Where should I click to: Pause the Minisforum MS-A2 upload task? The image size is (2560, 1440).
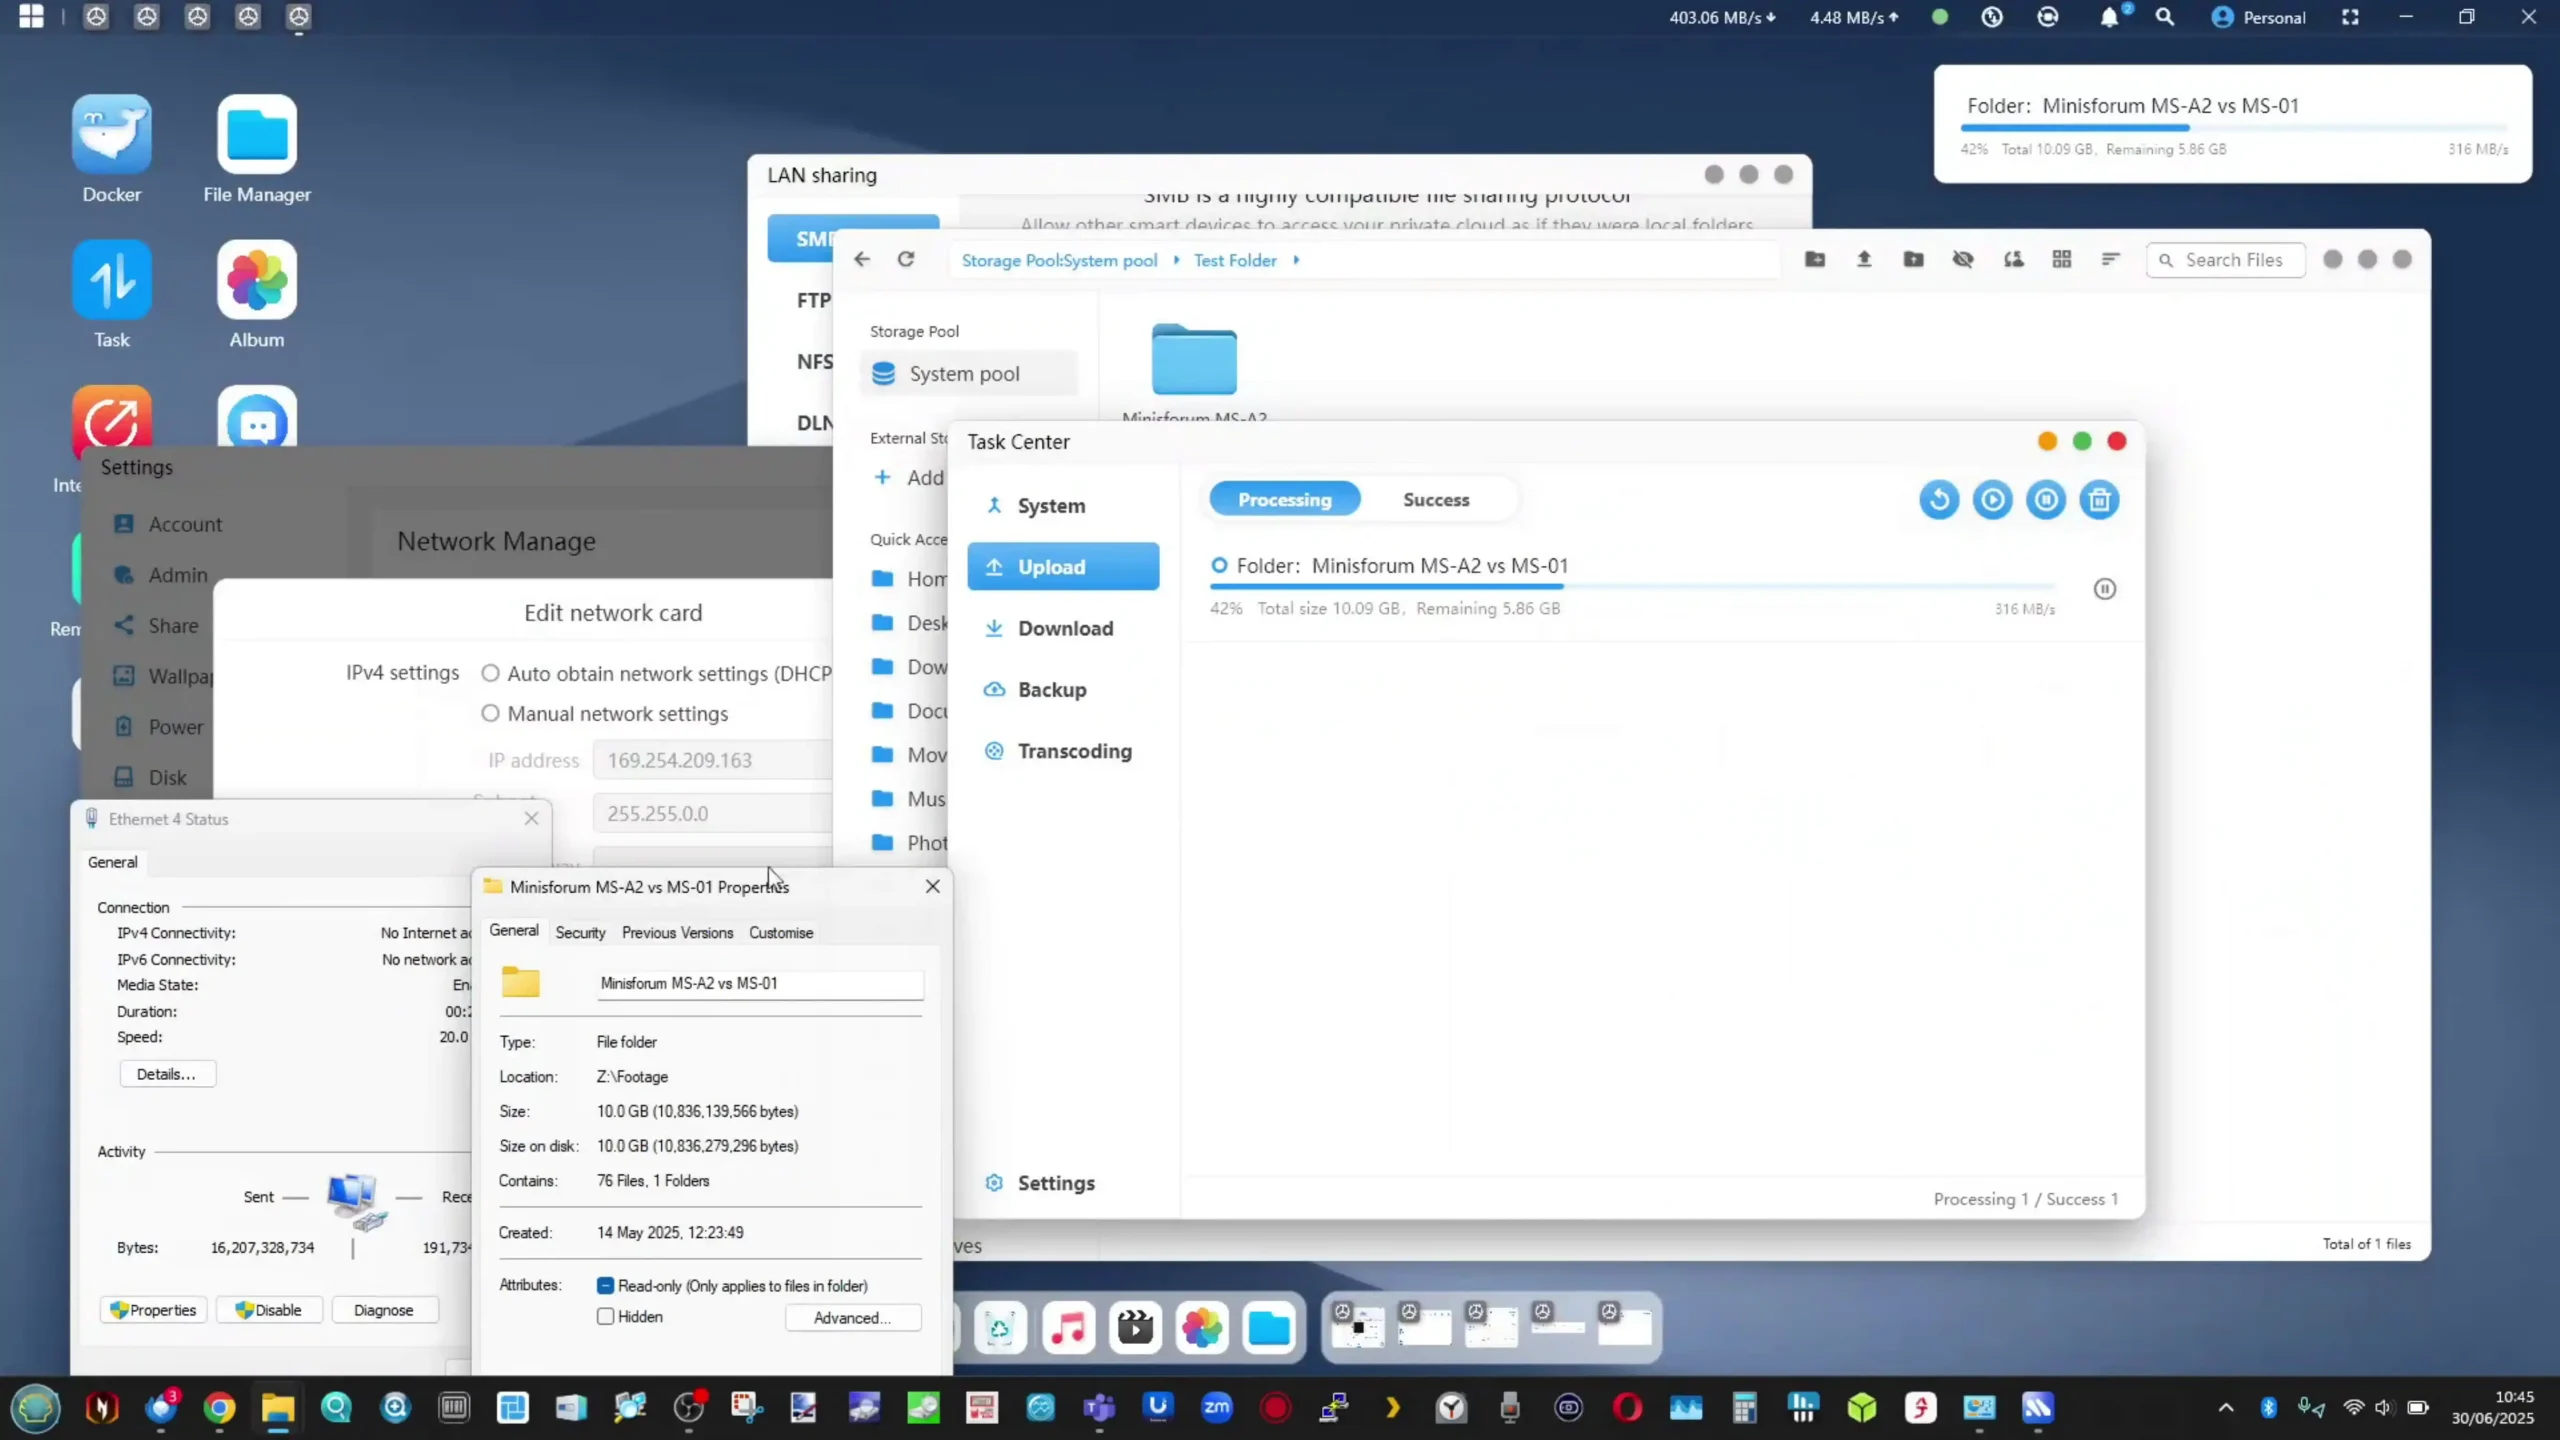pyautogui.click(x=2105, y=589)
